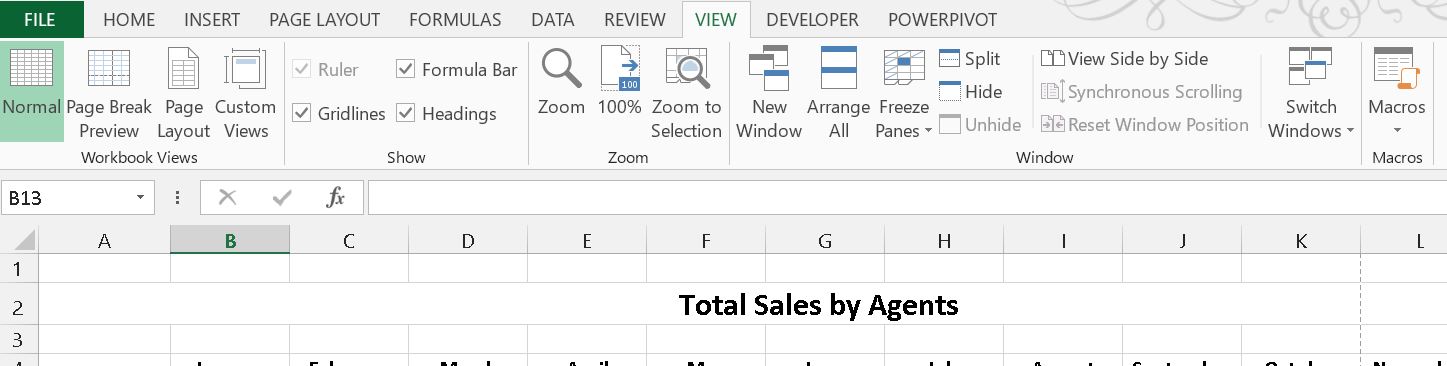Open the FORMULAS ribbon tab
Viewport: 1447px width, 366px height.
455,19
